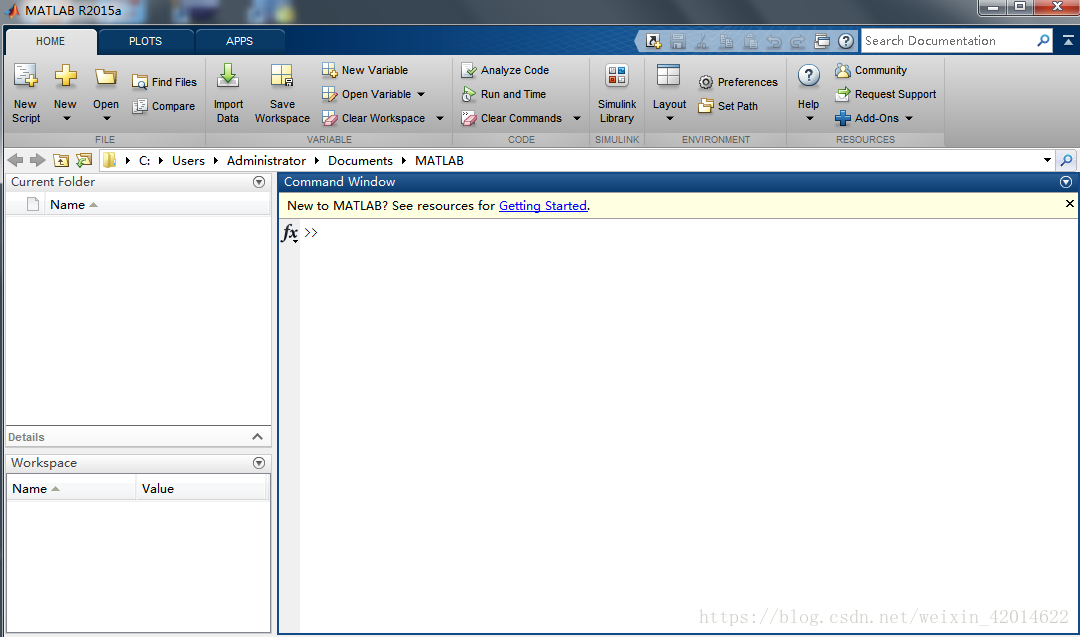Sort Workspace by Name column
Viewport: 1080px width, 637px height.
(72, 489)
